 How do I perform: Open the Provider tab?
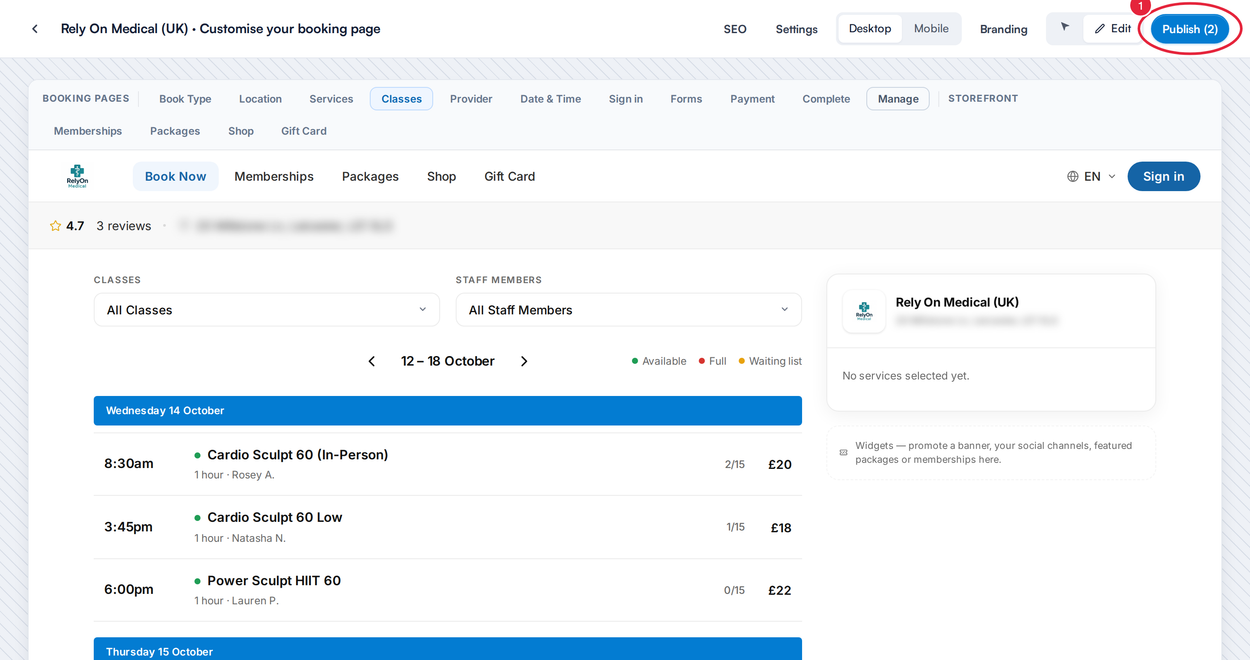pos(471,99)
